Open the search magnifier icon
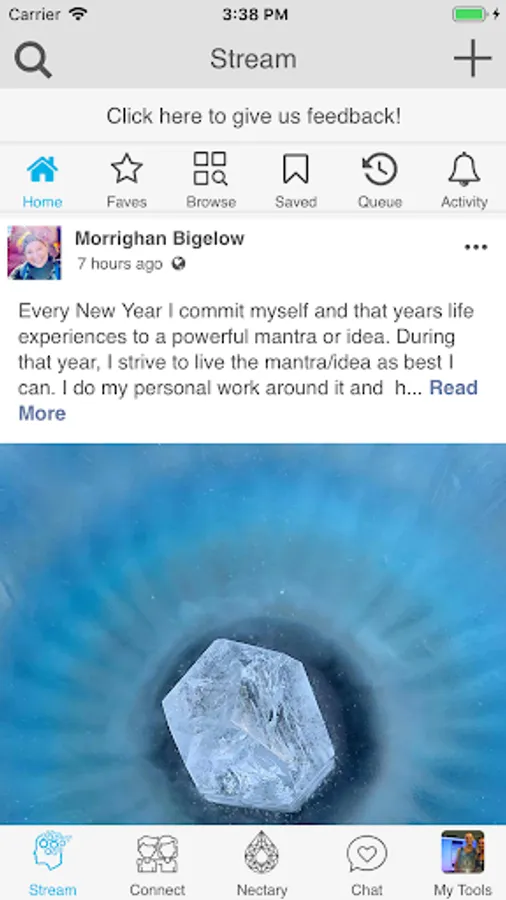 point(33,60)
